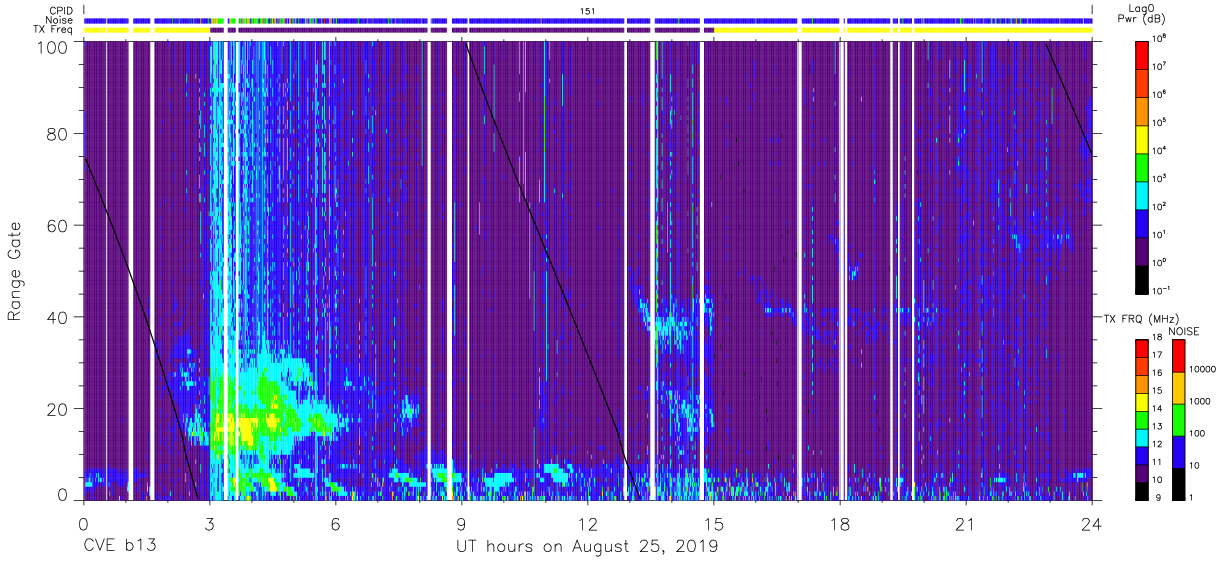
Task: Click the green segment of the NOISE colorbar
Action: (x=1178, y=419)
